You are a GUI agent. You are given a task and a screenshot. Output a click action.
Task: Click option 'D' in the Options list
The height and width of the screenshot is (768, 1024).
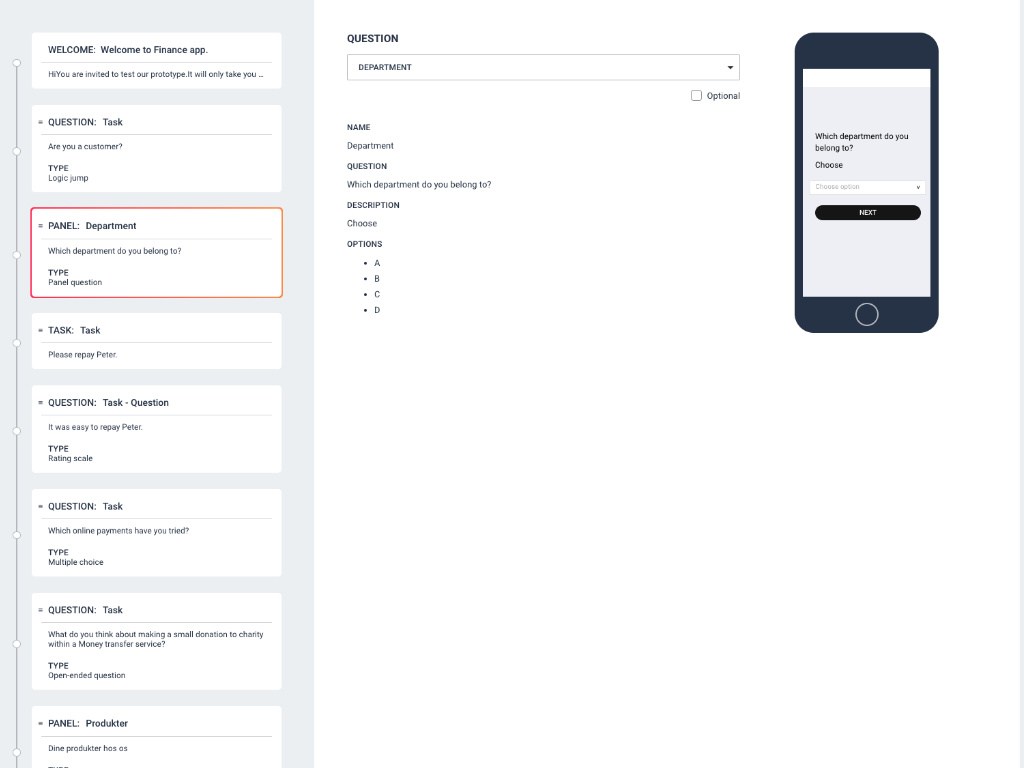(x=377, y=310)
